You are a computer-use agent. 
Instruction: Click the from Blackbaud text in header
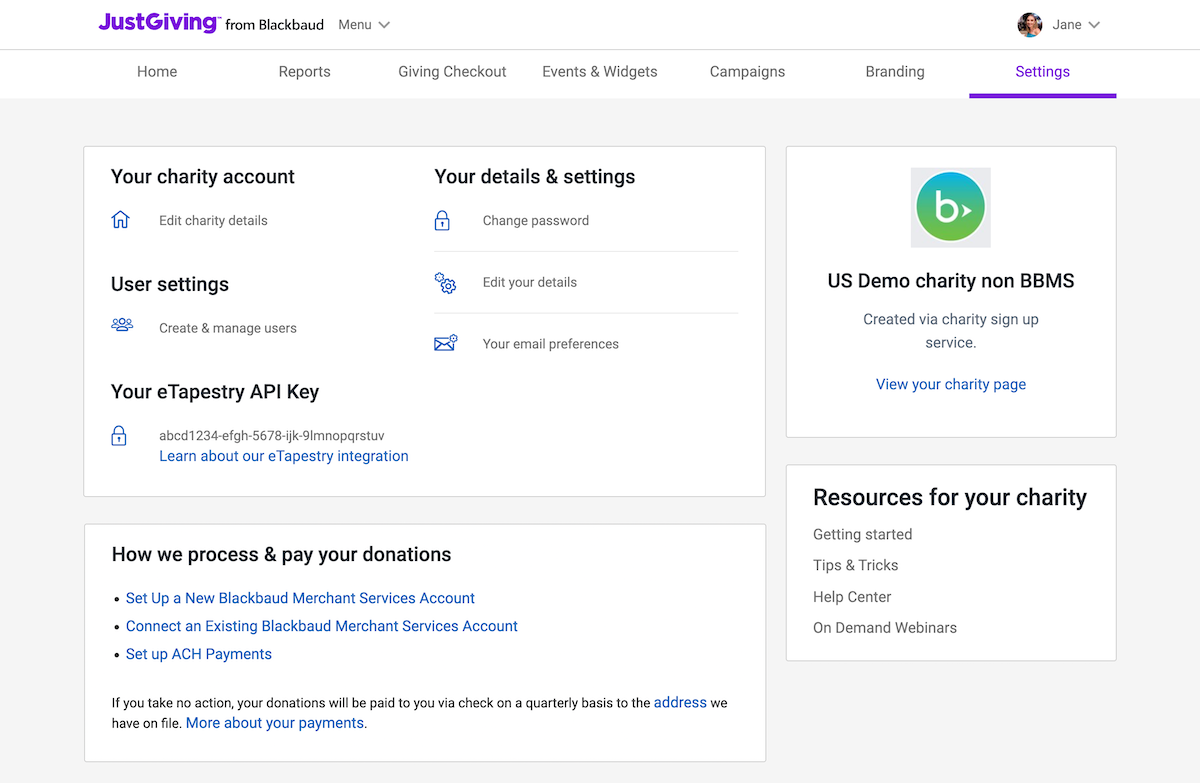point(275,25)
